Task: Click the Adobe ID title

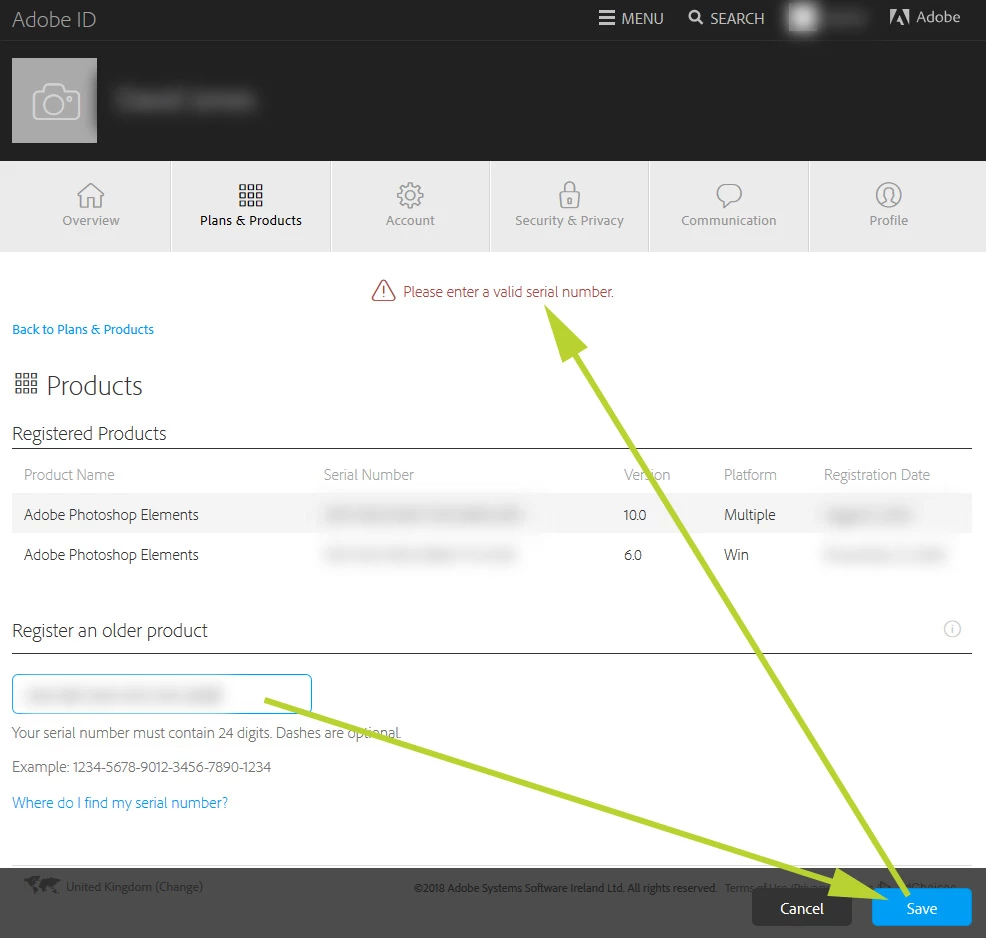Action: 54,19
